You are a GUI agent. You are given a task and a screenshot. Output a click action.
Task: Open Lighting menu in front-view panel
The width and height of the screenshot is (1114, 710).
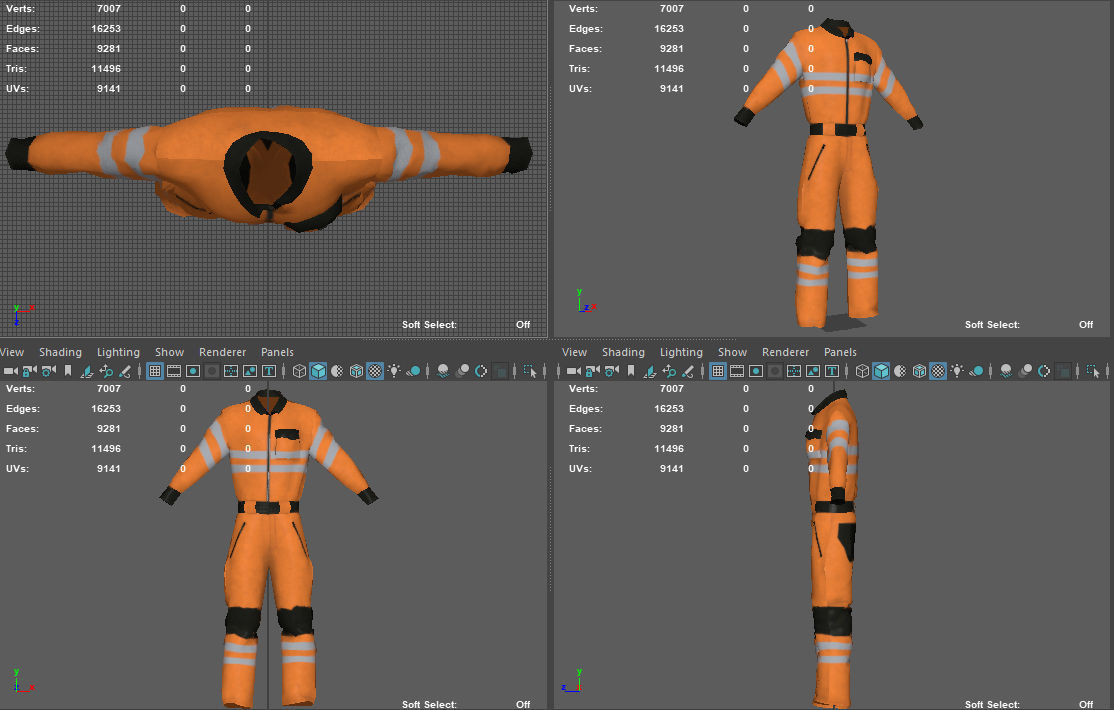pos(118,353)
